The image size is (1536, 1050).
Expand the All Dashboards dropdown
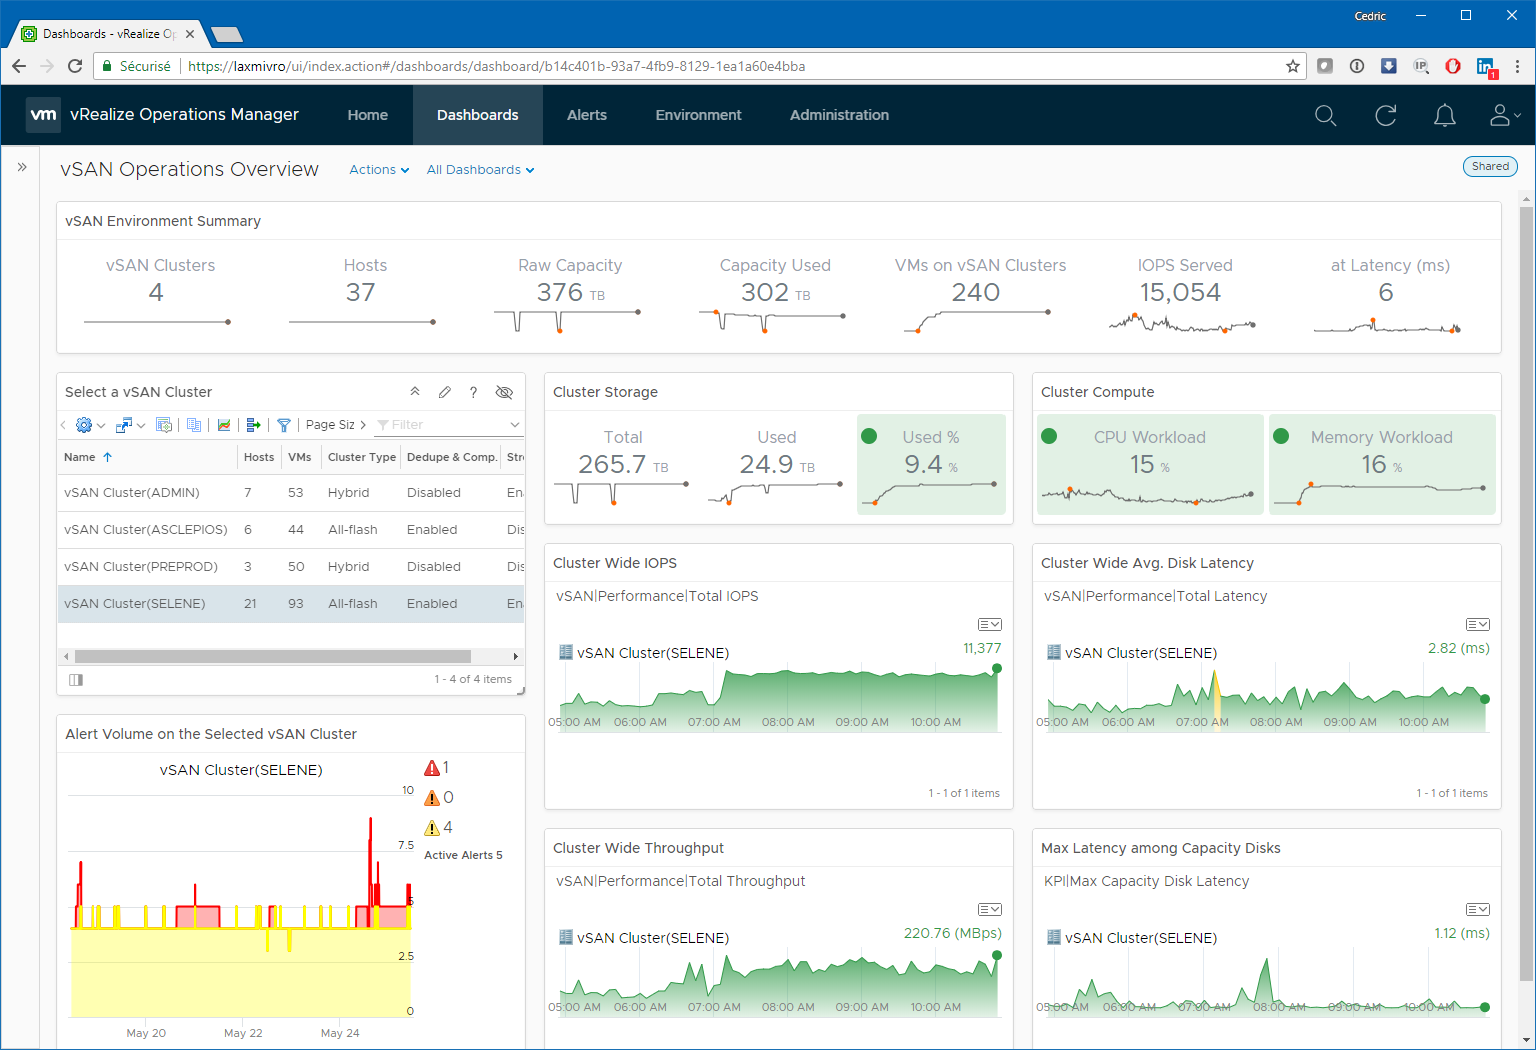point(480,170)
